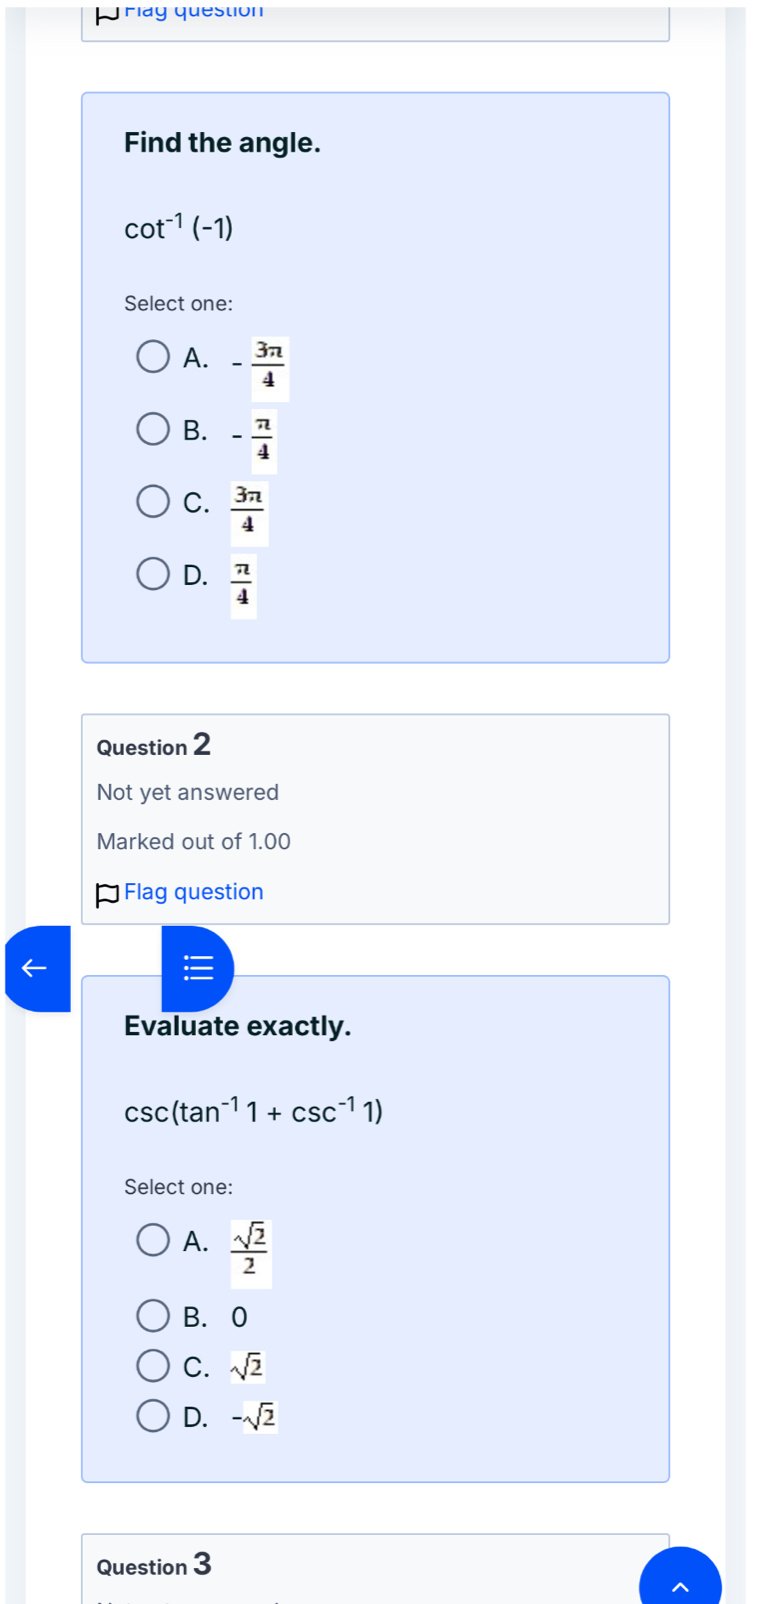The width and height of the screenshot is (783, 1604).
Task: Open the quiz navigation list icon
Action: (197, 968)
